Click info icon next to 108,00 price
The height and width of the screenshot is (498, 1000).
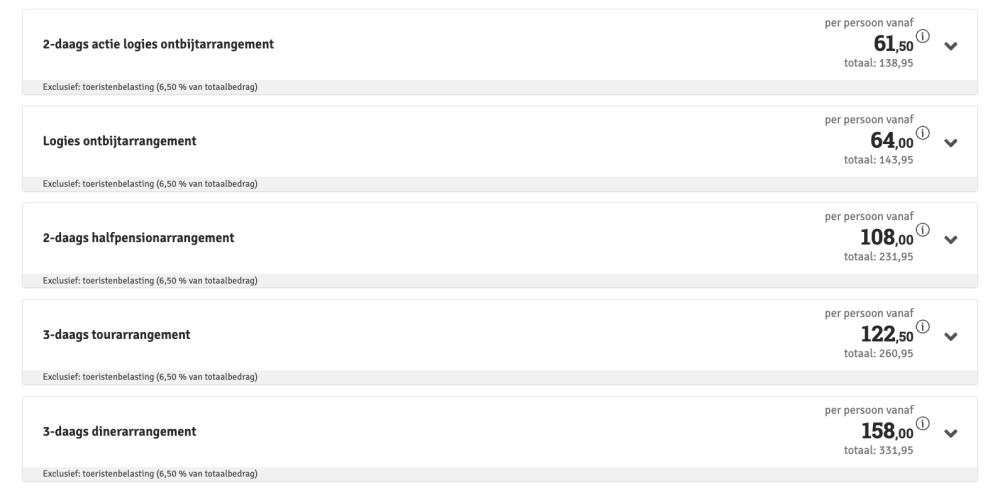[922, 230]
